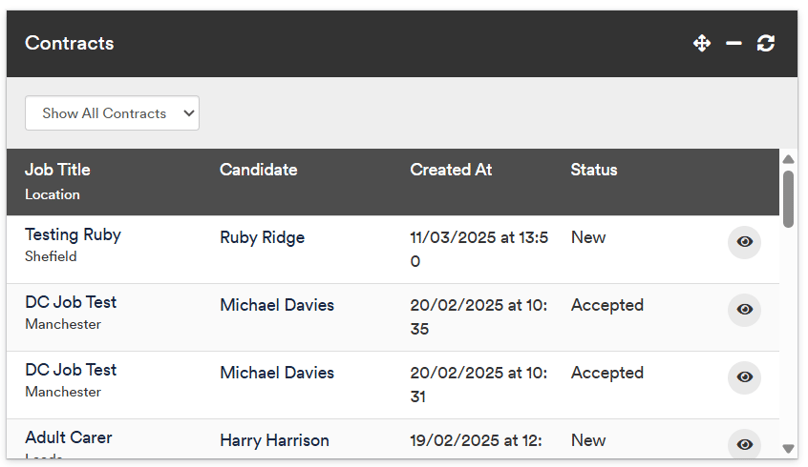
Task: Refresh the Contracts list
Action: point(766,43)
